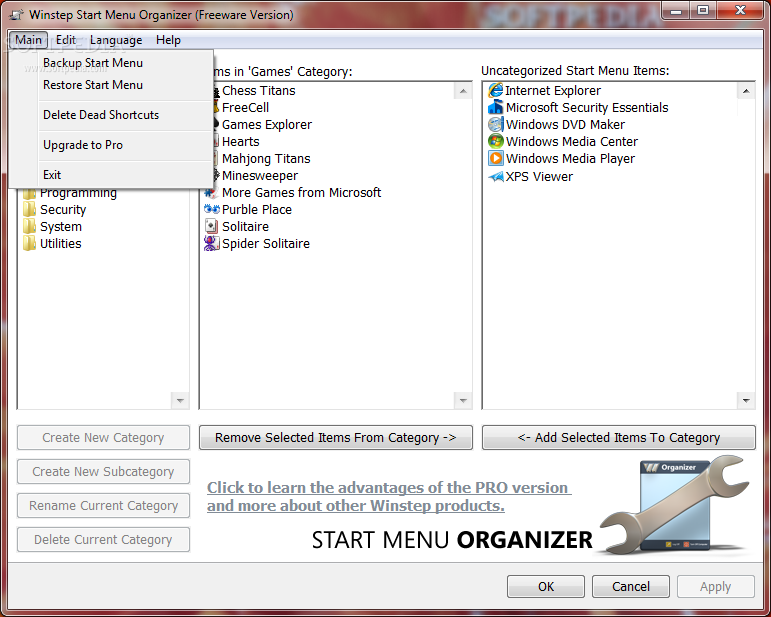Click scroll down arrow in categories list
This screenshot has width=771, height=617.
[180, 400]
